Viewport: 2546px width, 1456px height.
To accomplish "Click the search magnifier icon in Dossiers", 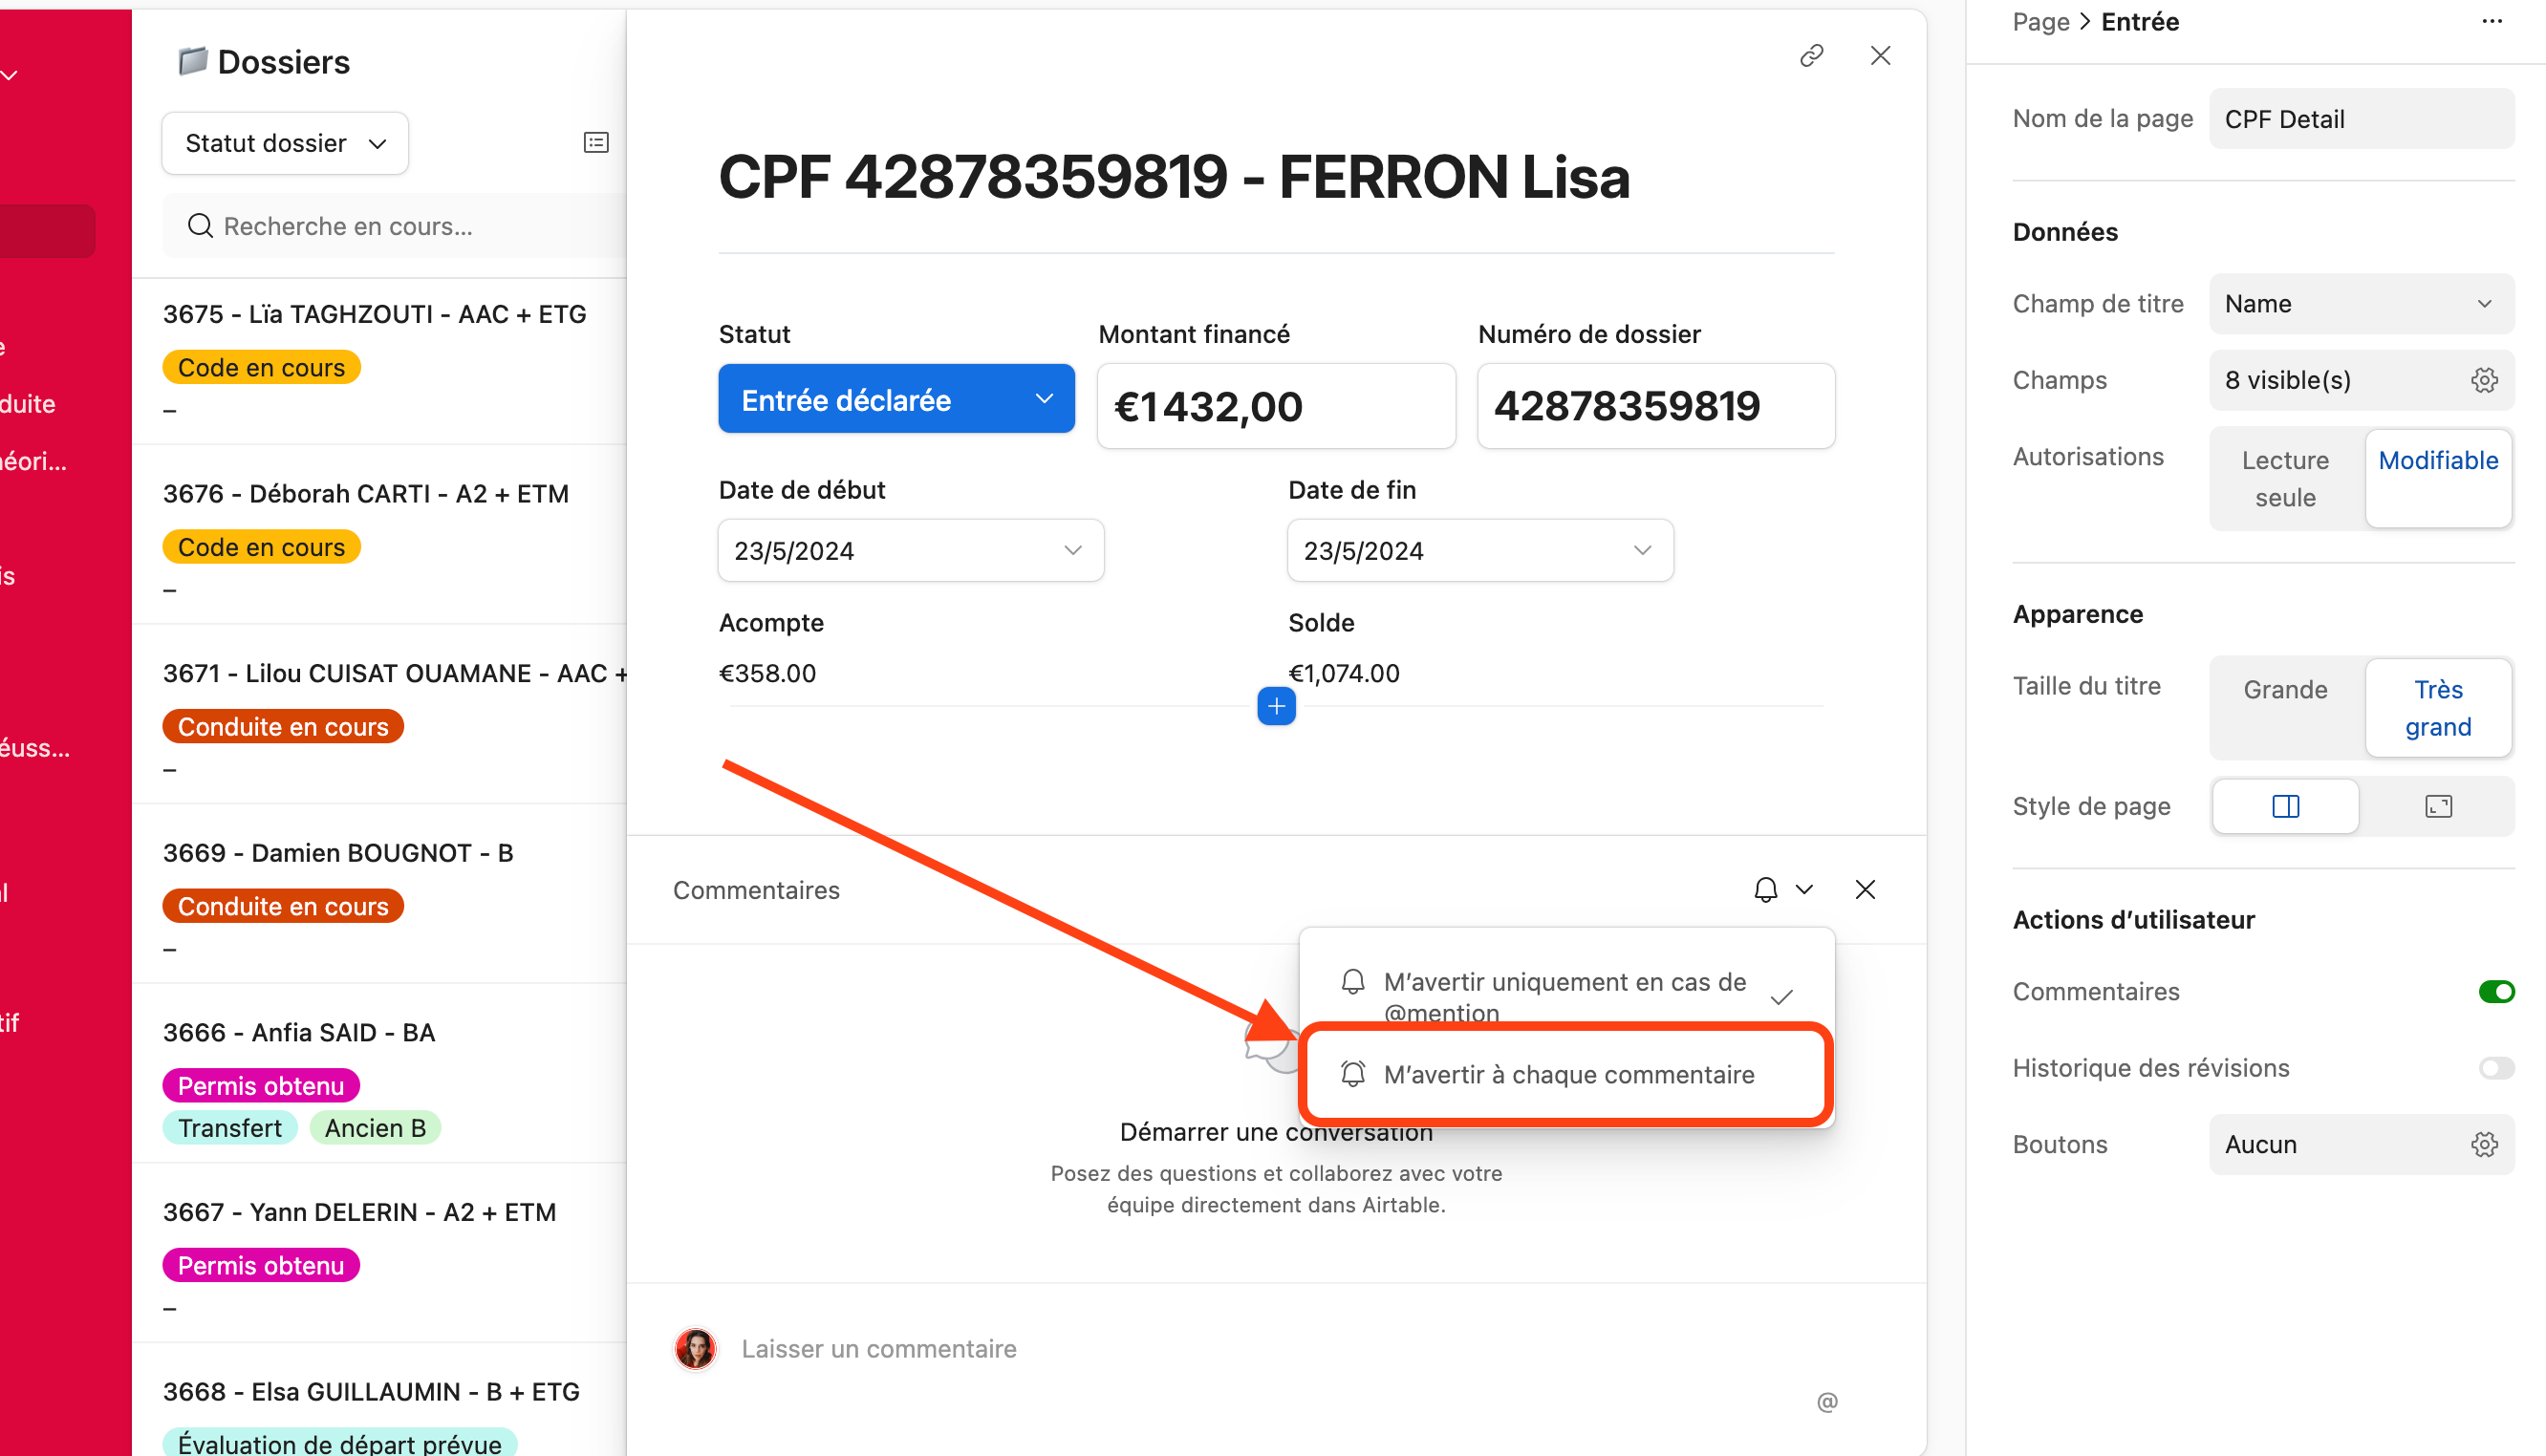I will tap(200, 226).
